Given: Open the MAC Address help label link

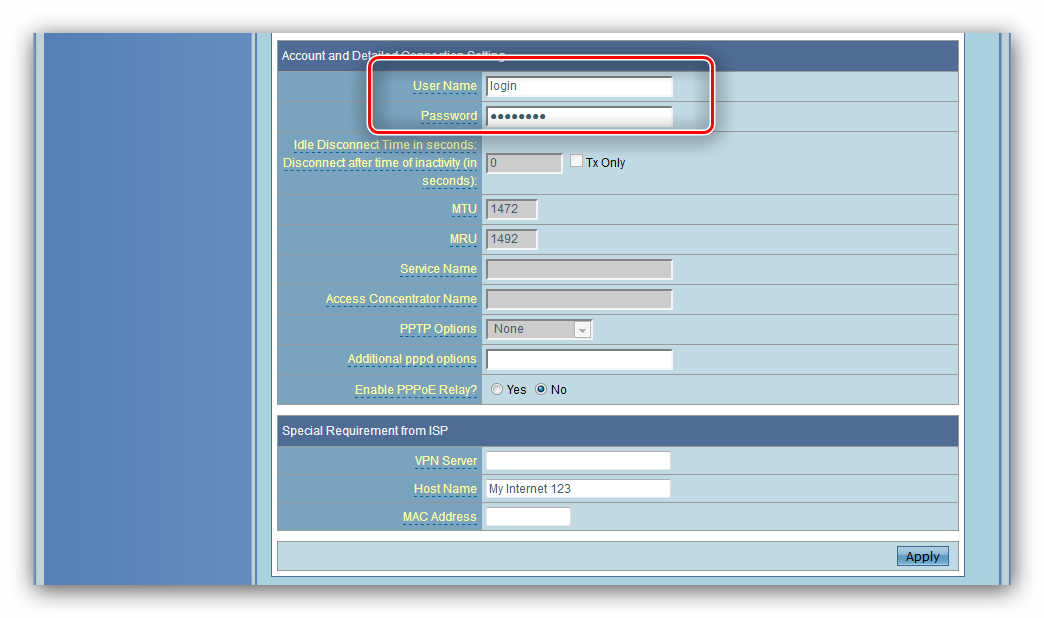Looking at the screenshot, I should (439, 517).
